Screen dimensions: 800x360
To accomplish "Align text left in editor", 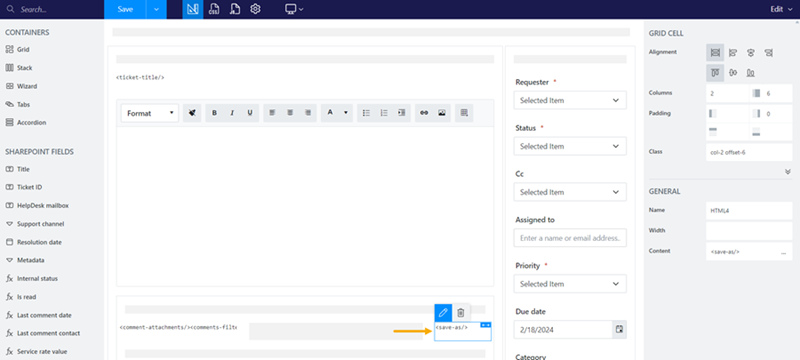I will tap(272, 113).
